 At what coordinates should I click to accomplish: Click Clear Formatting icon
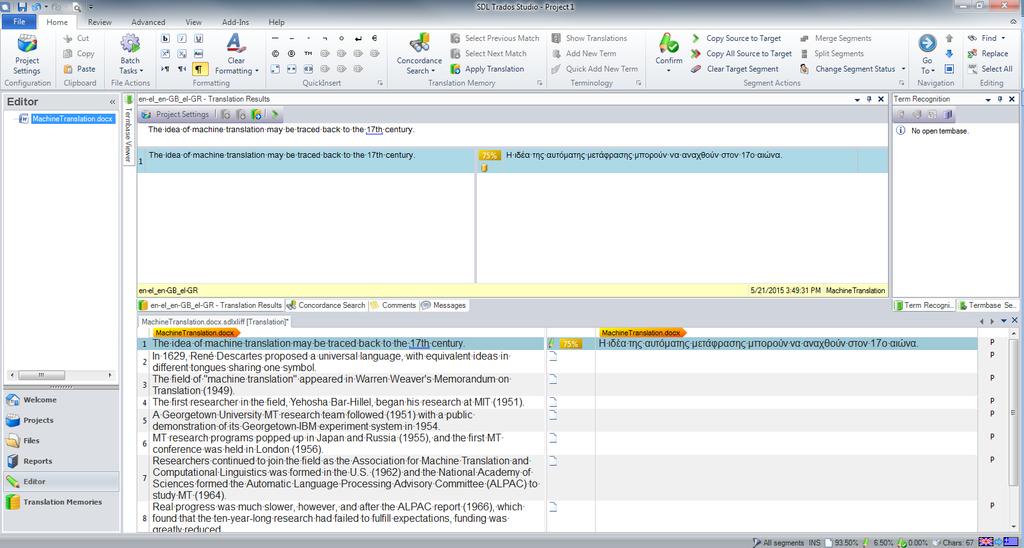236,43
